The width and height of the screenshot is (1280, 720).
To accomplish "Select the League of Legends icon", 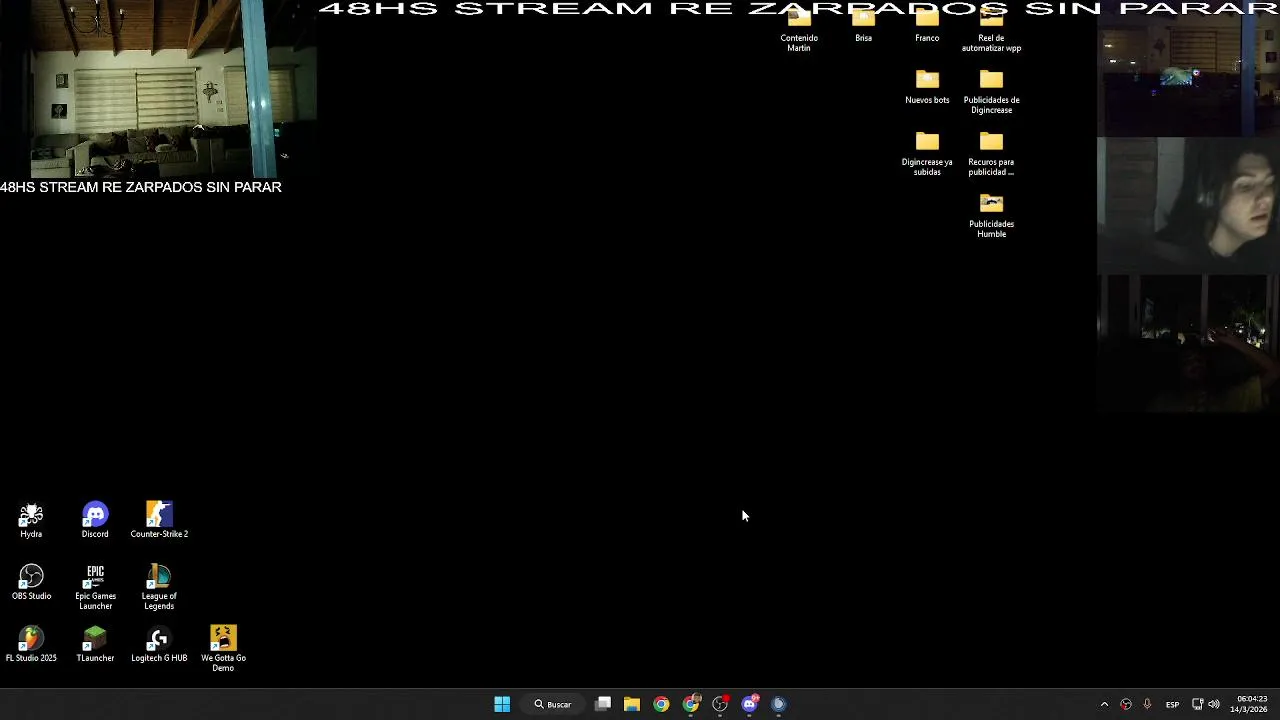I will pyautogui.click(x=159, y=588).
